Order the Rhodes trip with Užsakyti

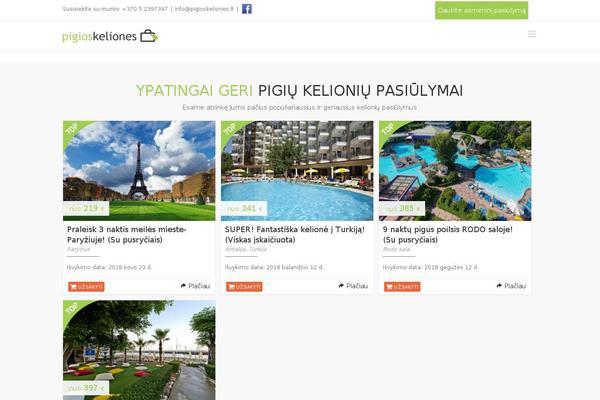pyautogui.click(x=402, y=287)
